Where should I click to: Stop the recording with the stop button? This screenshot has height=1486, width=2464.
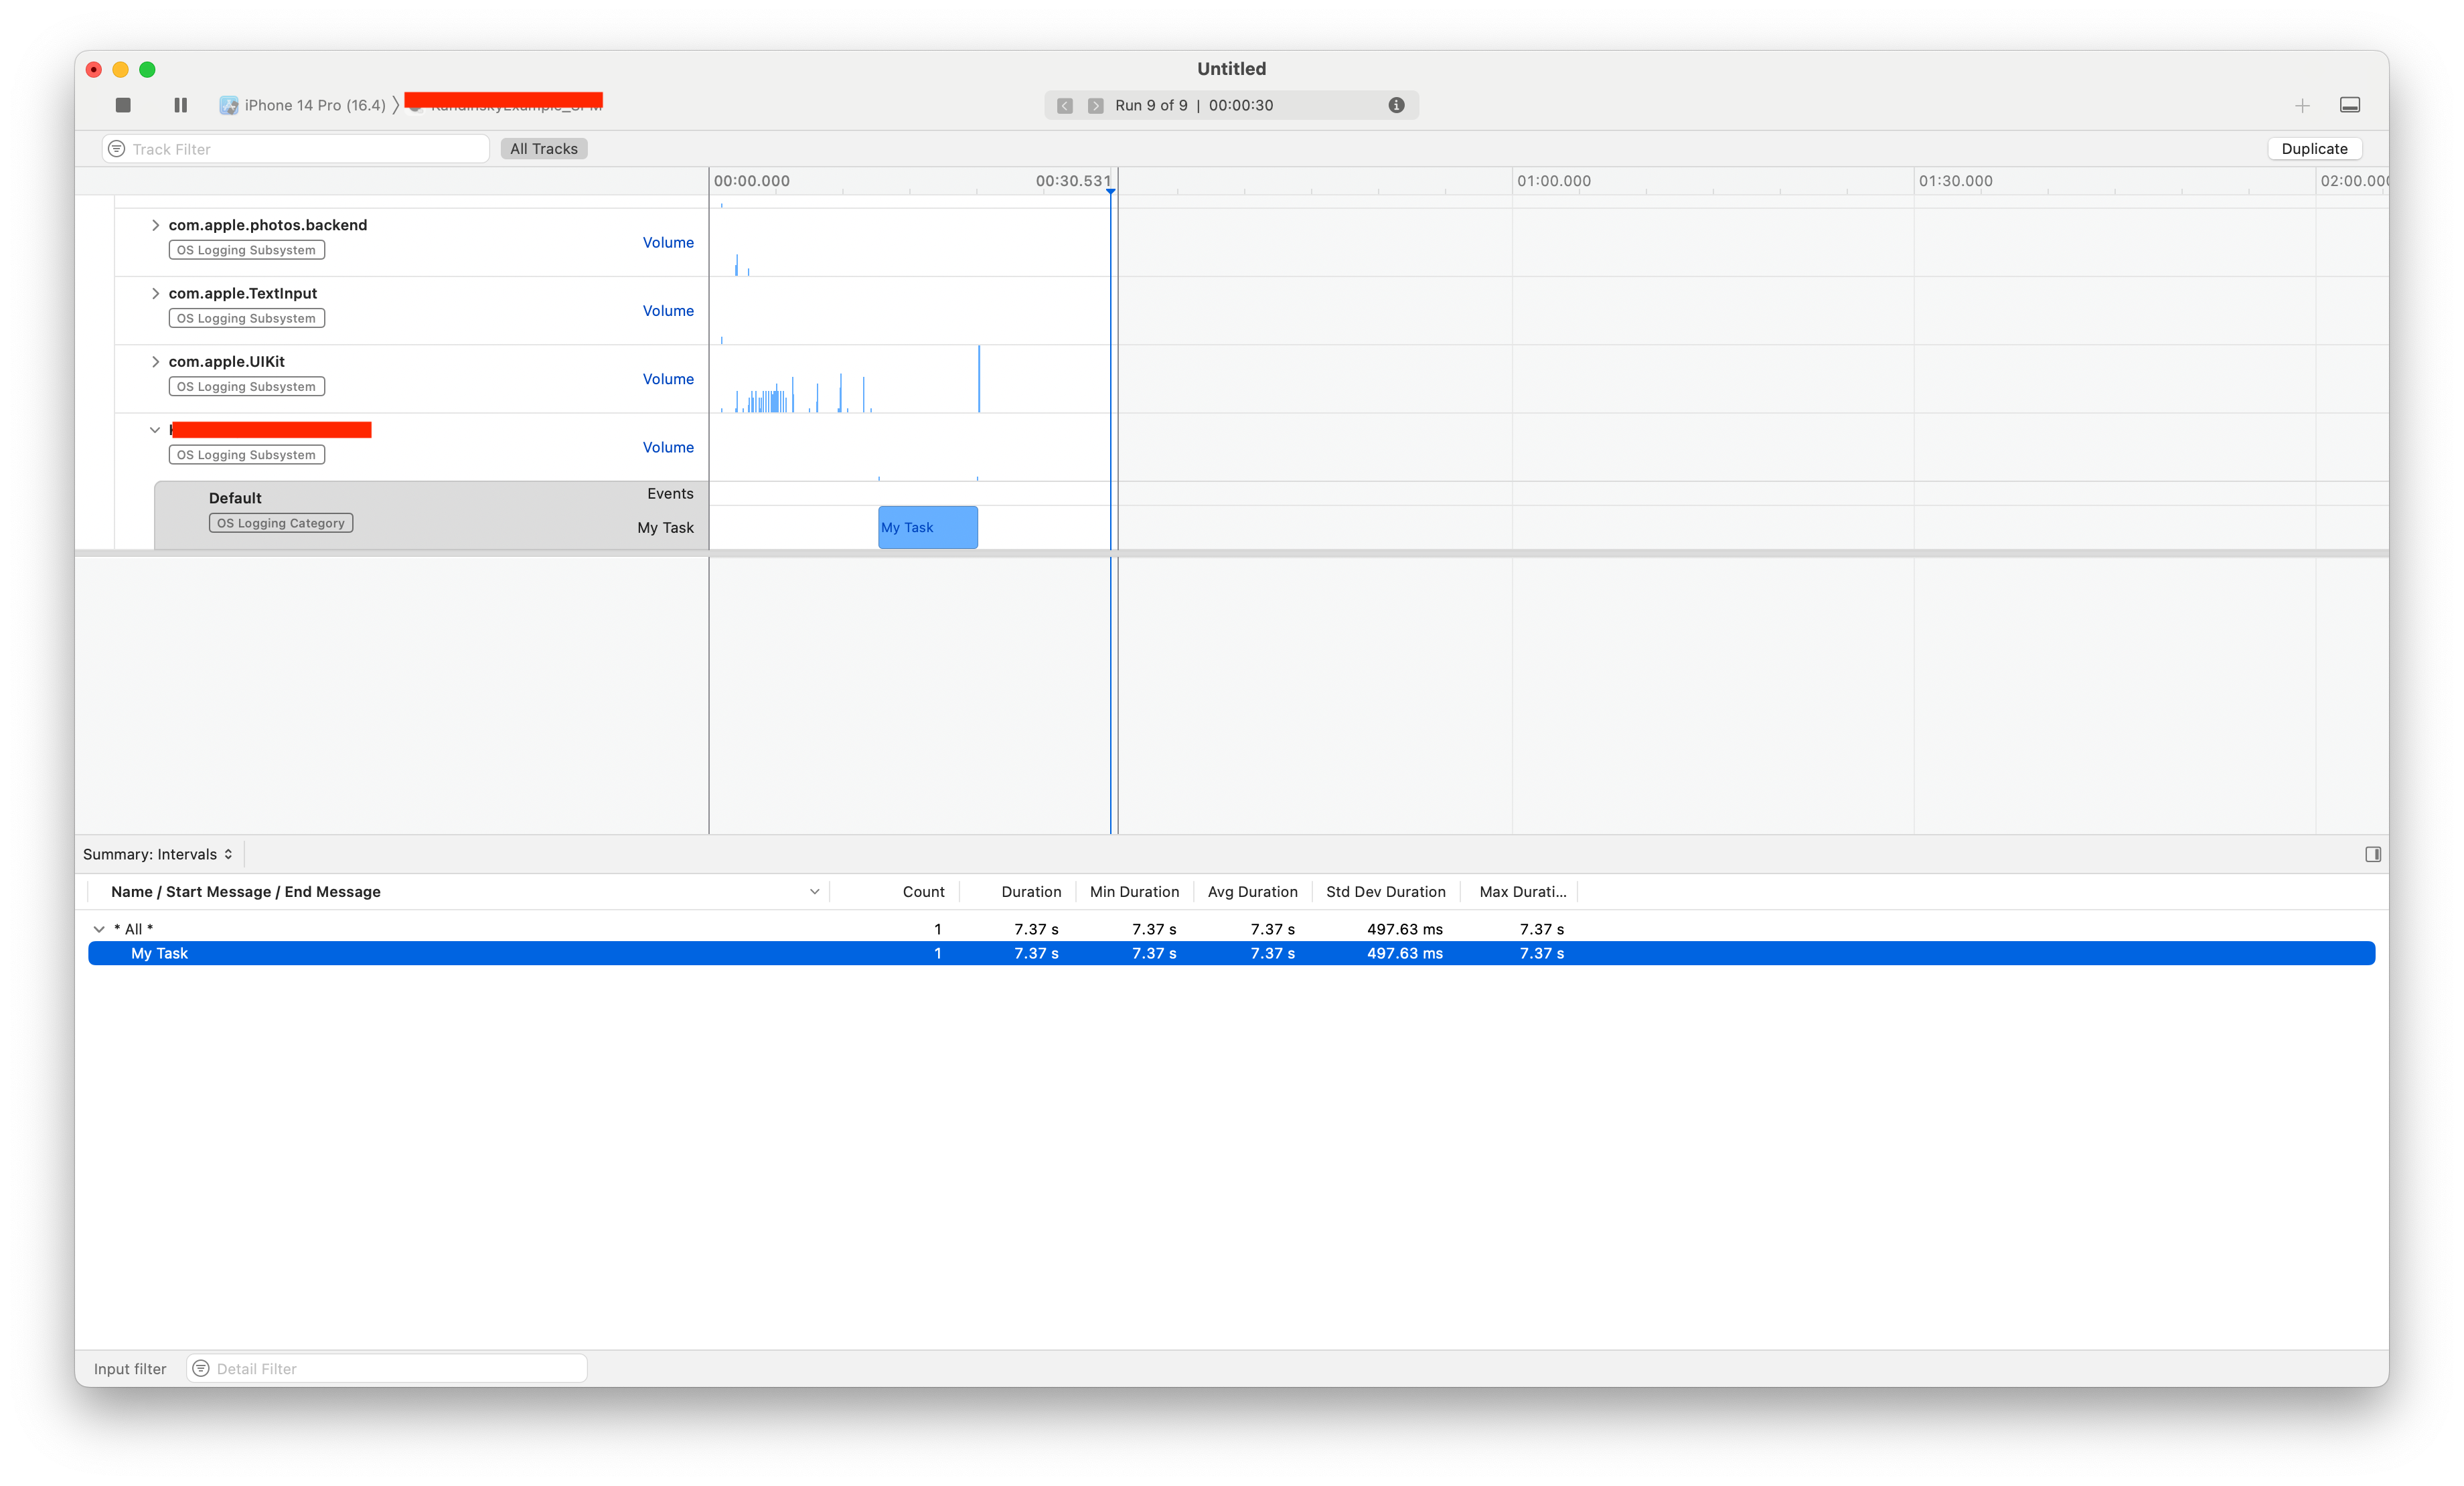point(123,105)
